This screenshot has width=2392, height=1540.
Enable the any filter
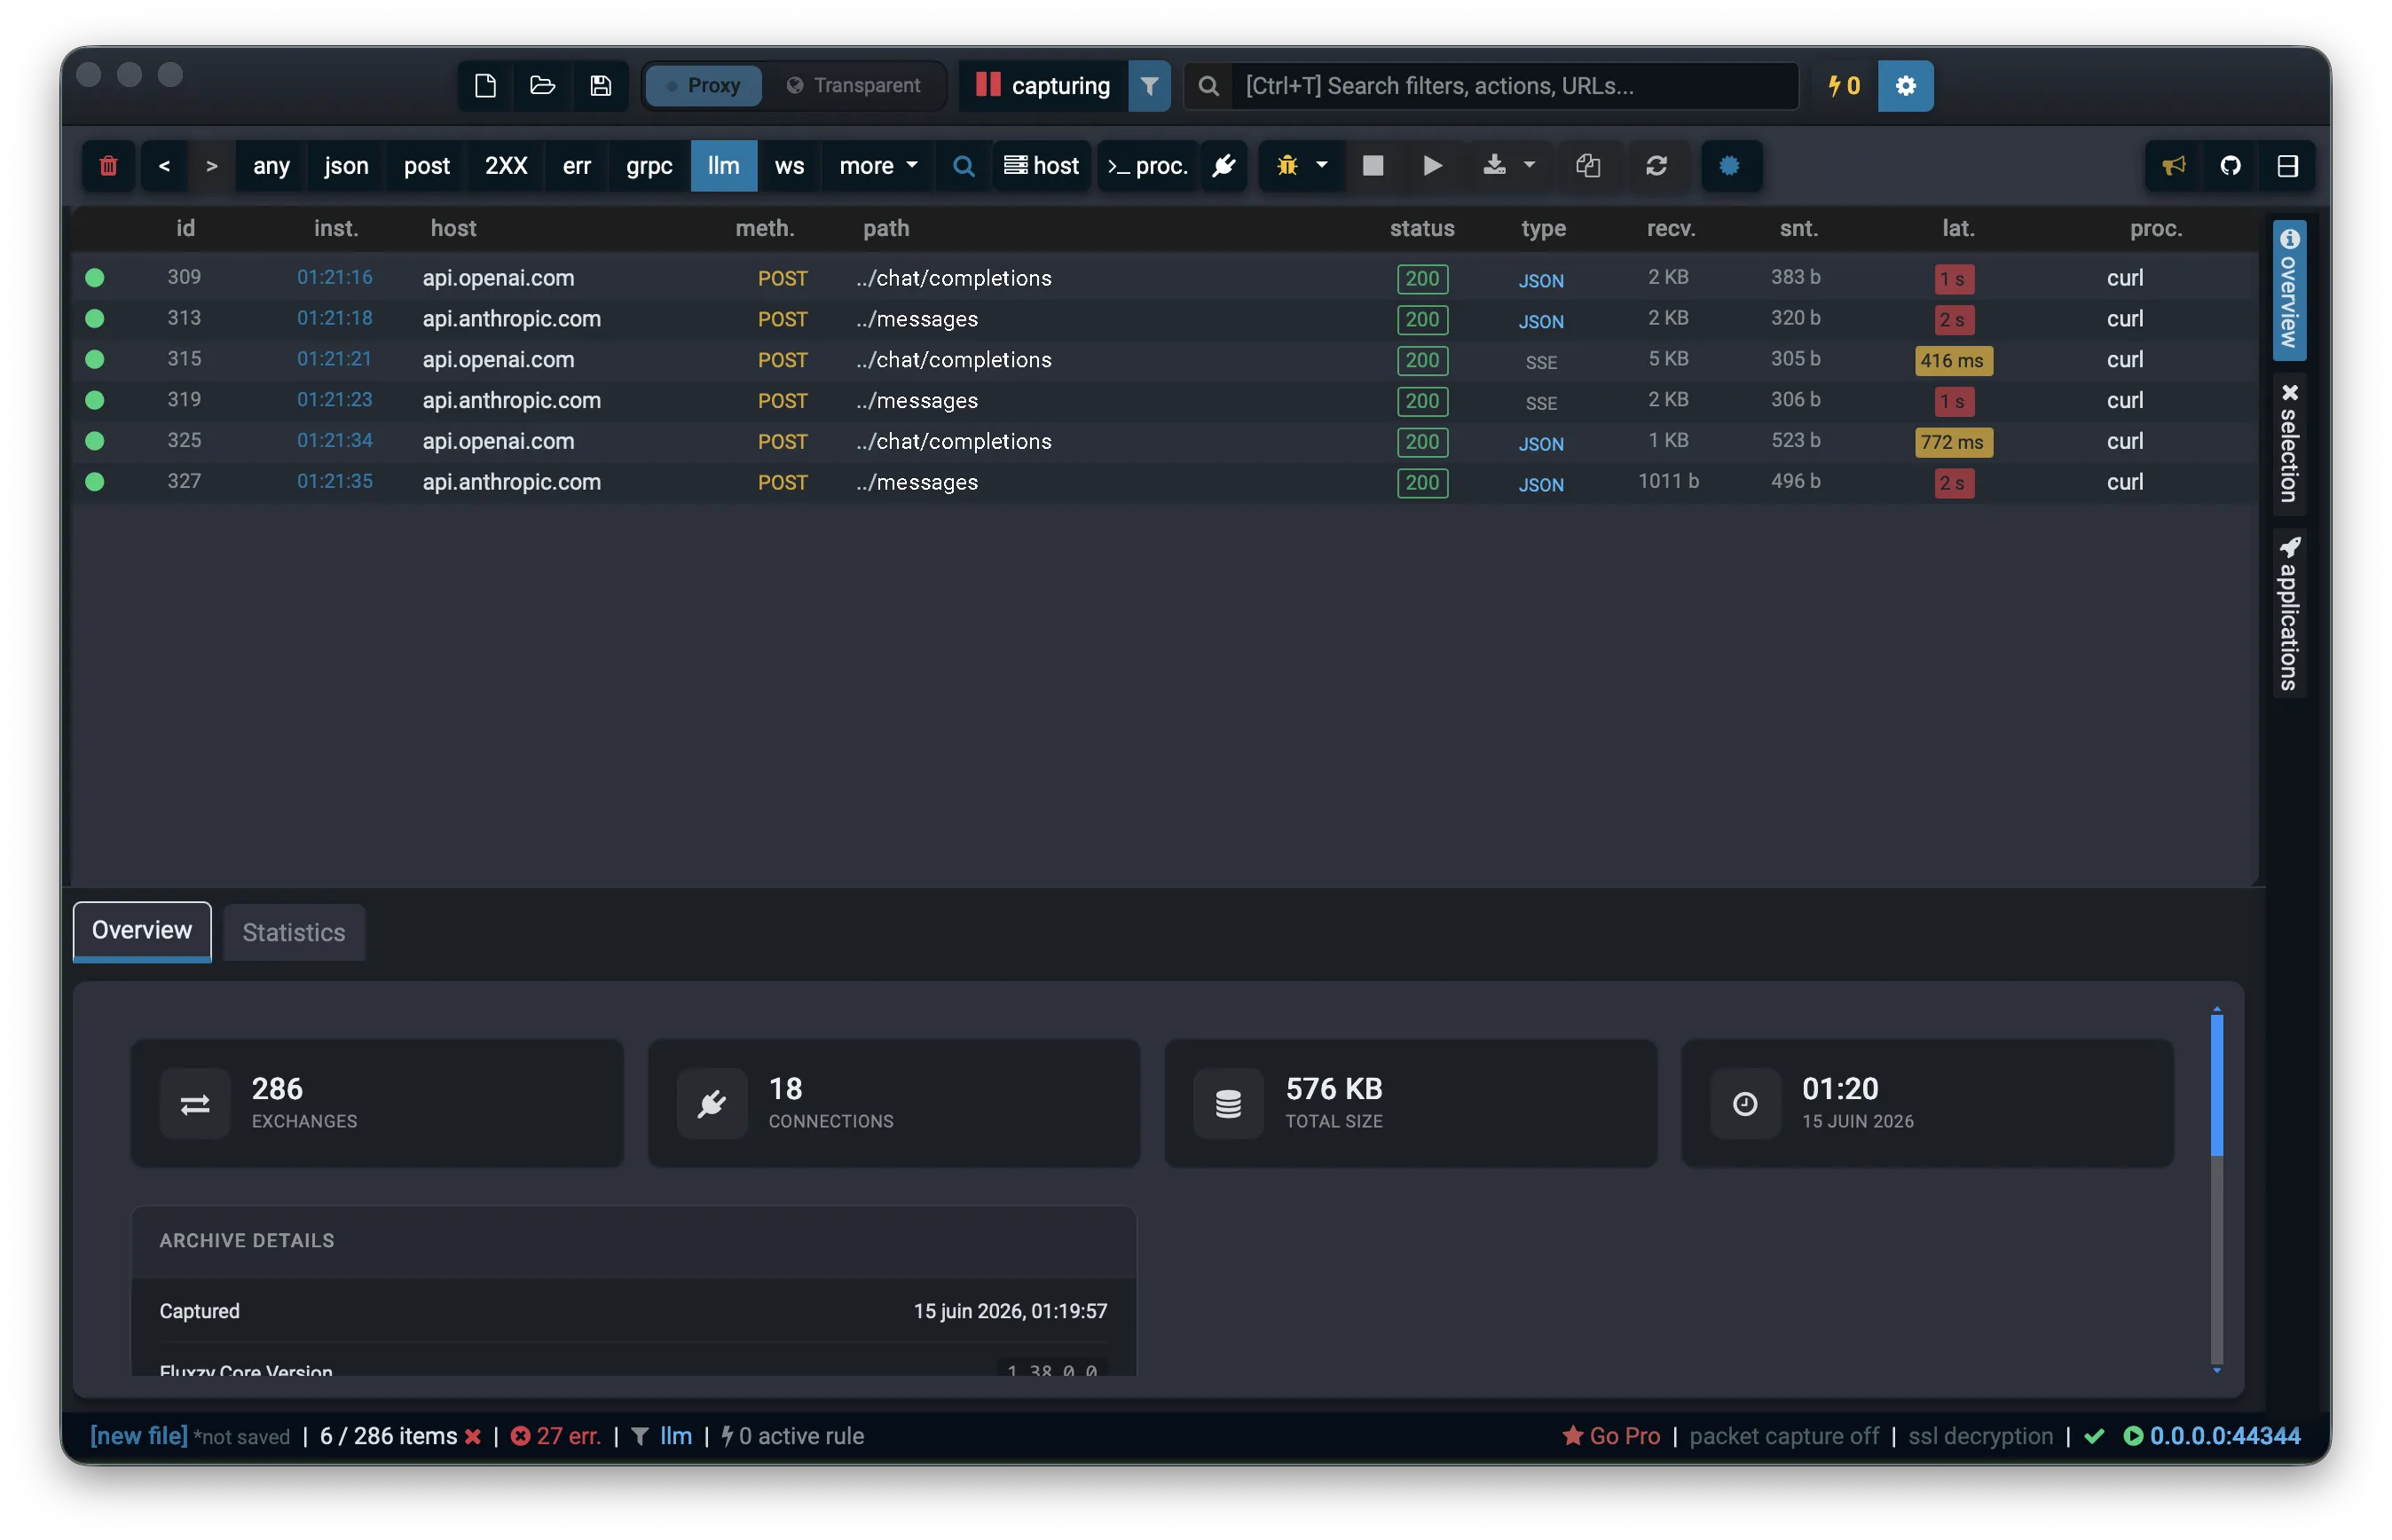tap(271, 165)
